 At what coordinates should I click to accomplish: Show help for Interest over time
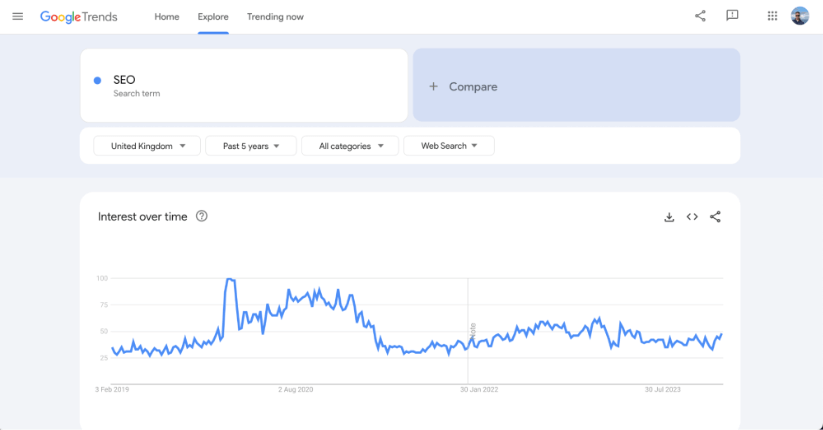202,216
